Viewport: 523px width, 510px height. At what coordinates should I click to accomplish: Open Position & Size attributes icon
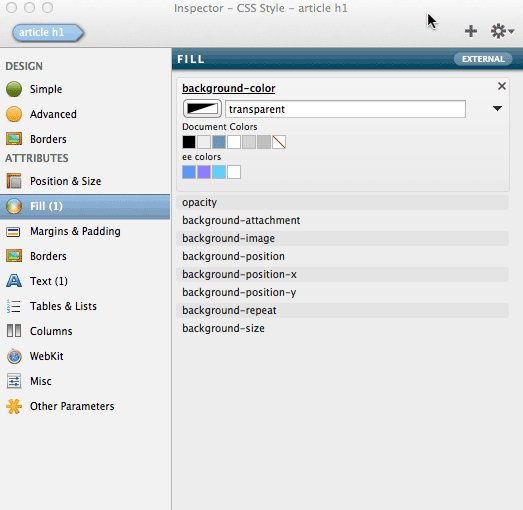[x=14, y=181]
